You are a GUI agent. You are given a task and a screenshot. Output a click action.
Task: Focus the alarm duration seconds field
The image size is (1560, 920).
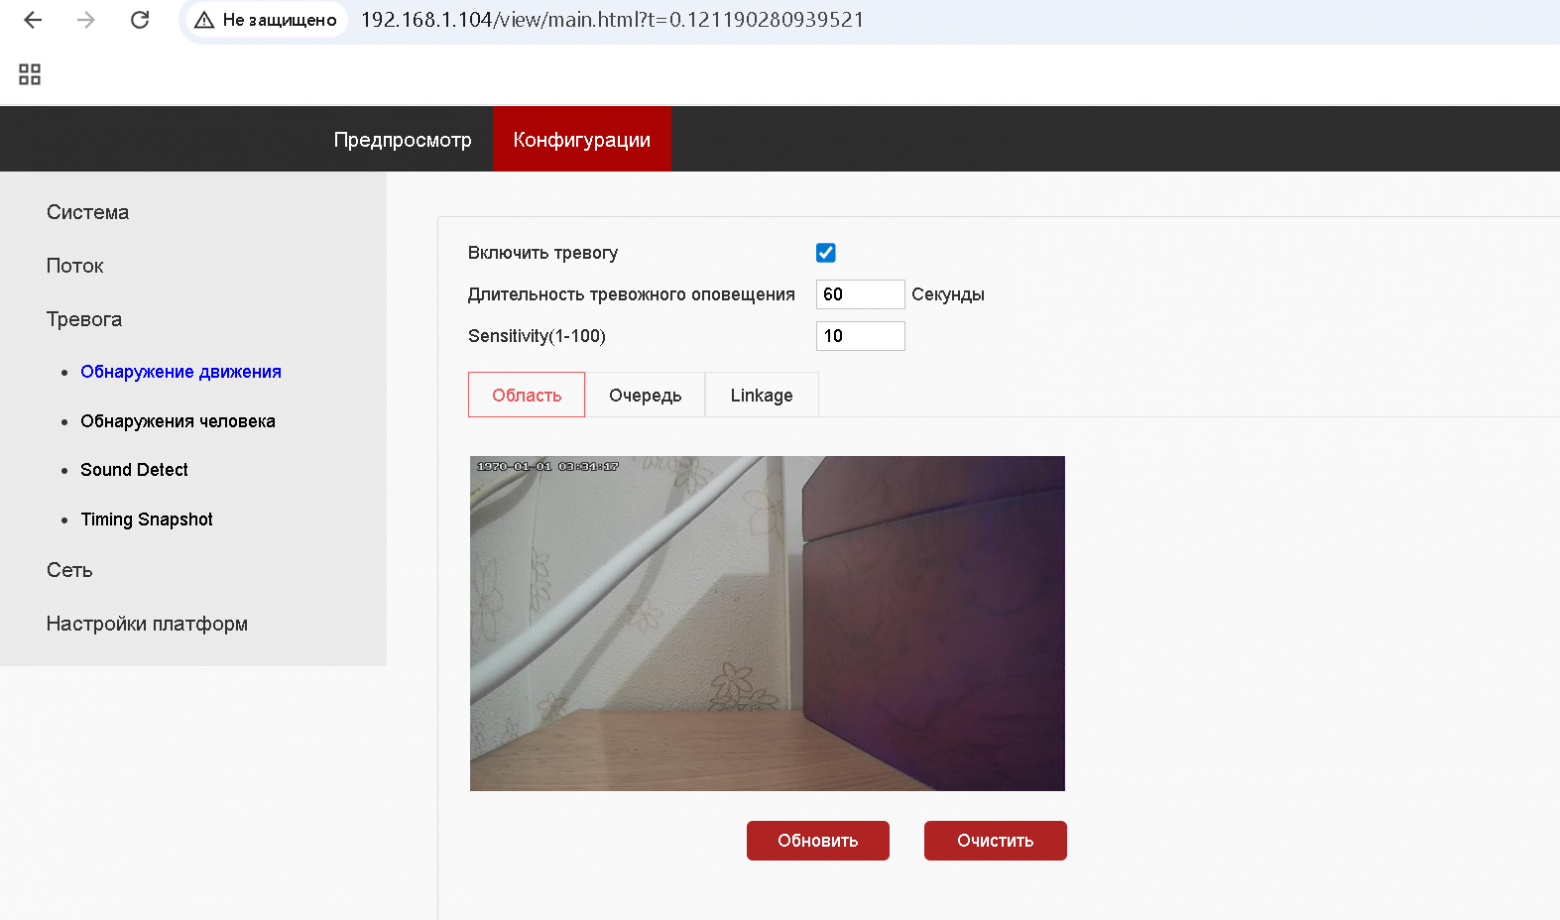tap(860, 294)
